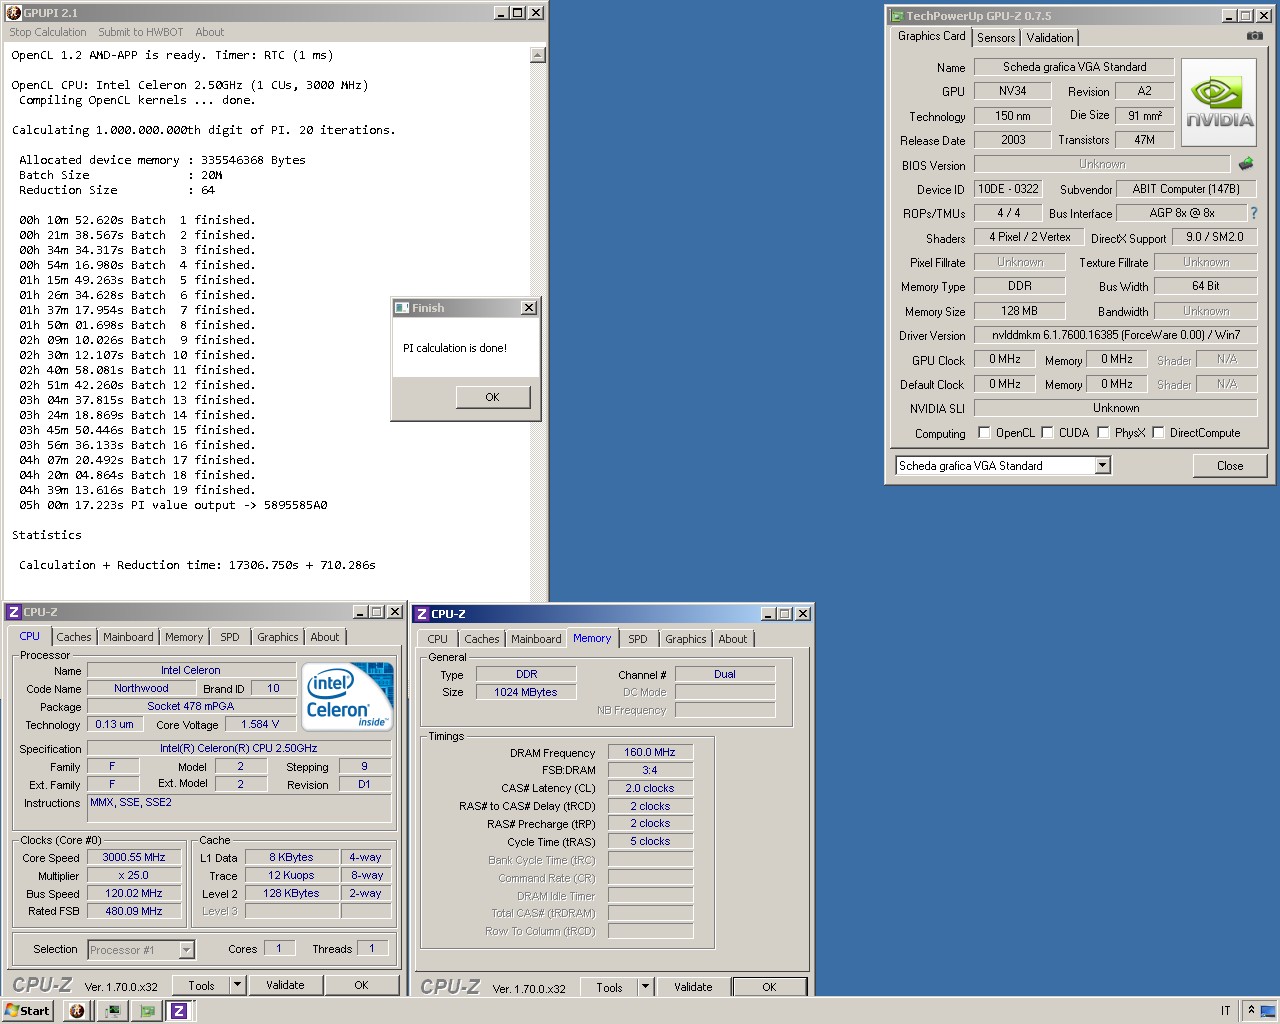Open Graphics tab in left CPU-Z
The height and width of the screenshot is (1024, 1280).
pyautogui.click(x=278, y=637)
